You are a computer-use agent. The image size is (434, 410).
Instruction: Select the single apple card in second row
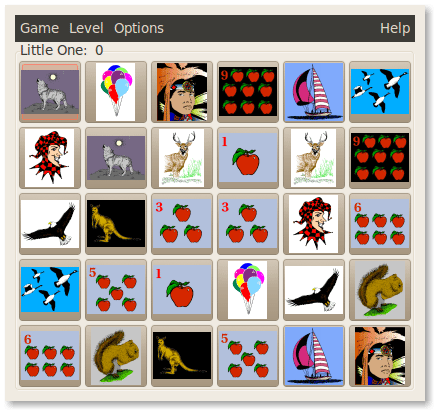click(x=248, y=158)
